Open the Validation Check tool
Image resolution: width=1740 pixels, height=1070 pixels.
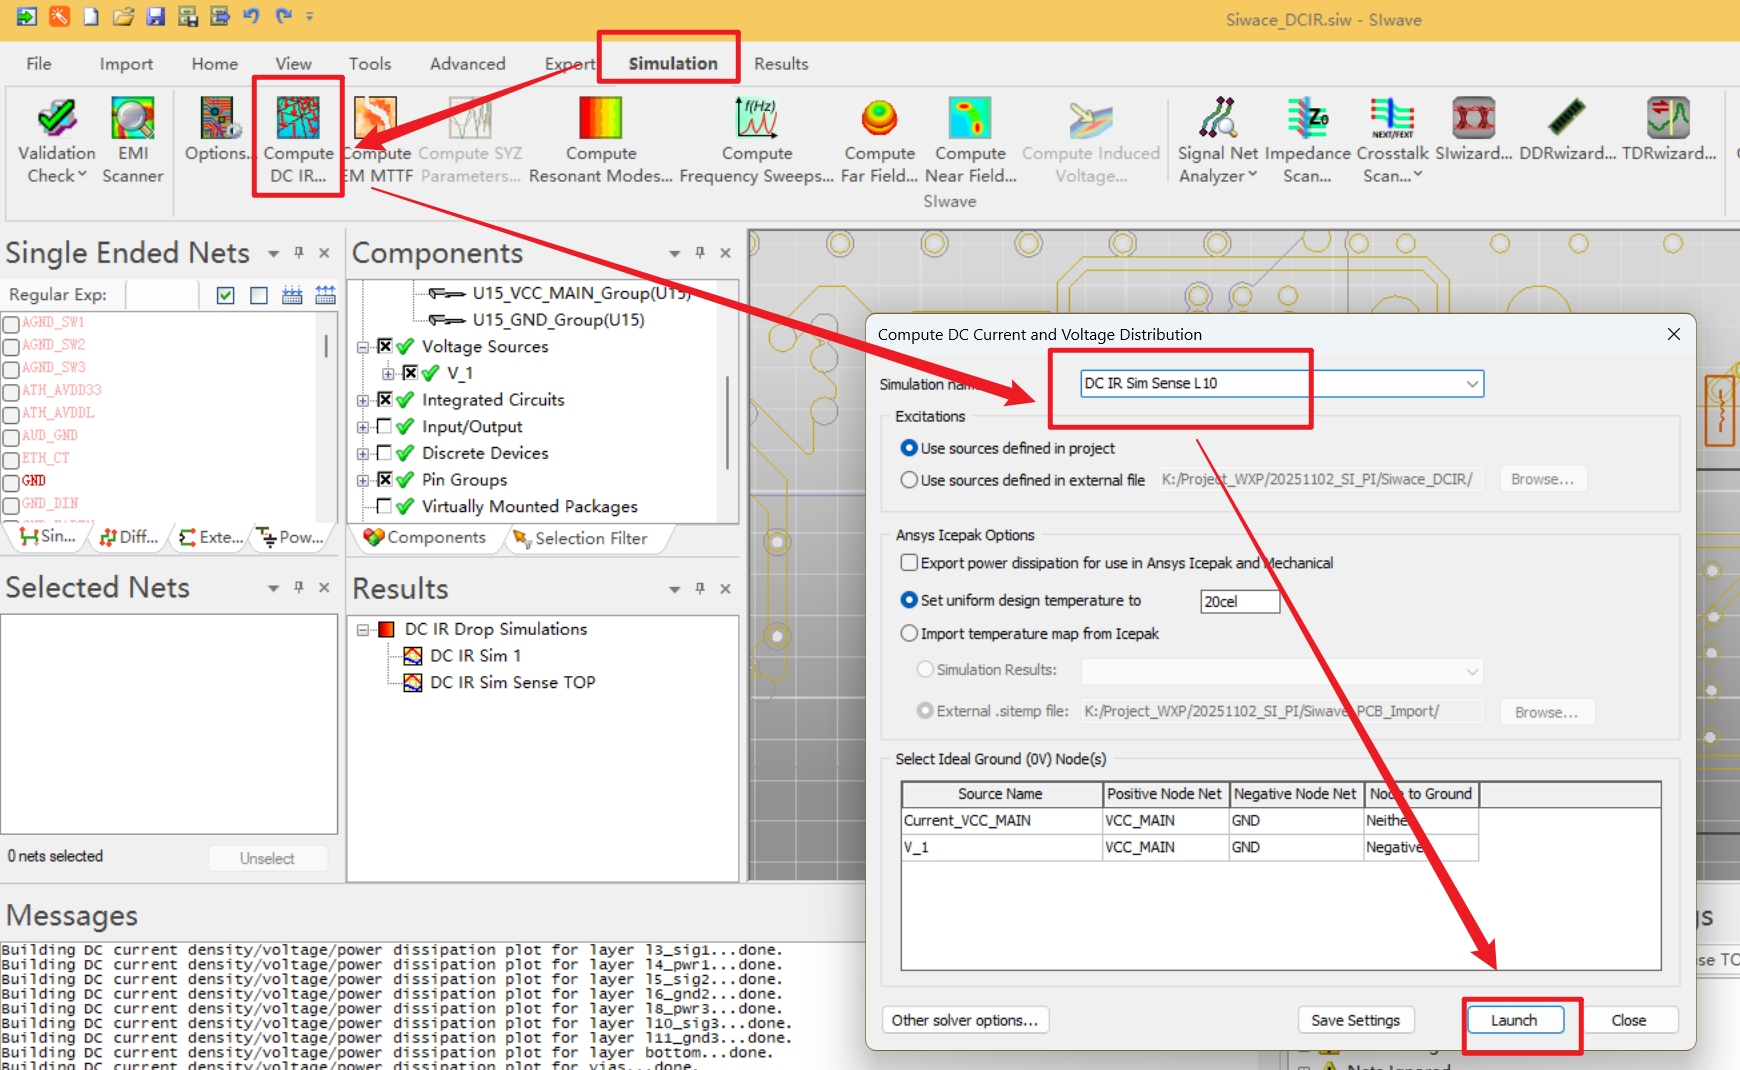coord(57,140)
